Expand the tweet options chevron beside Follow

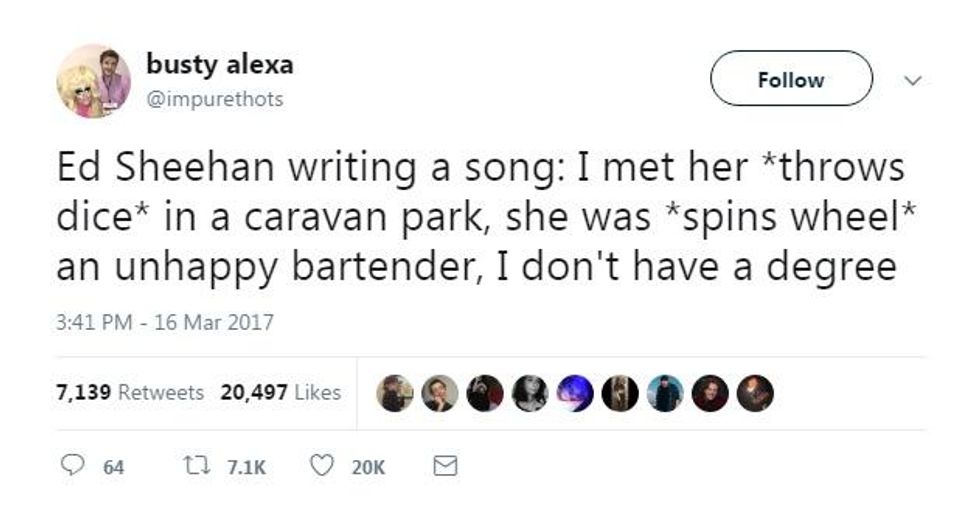pos(911,79)
